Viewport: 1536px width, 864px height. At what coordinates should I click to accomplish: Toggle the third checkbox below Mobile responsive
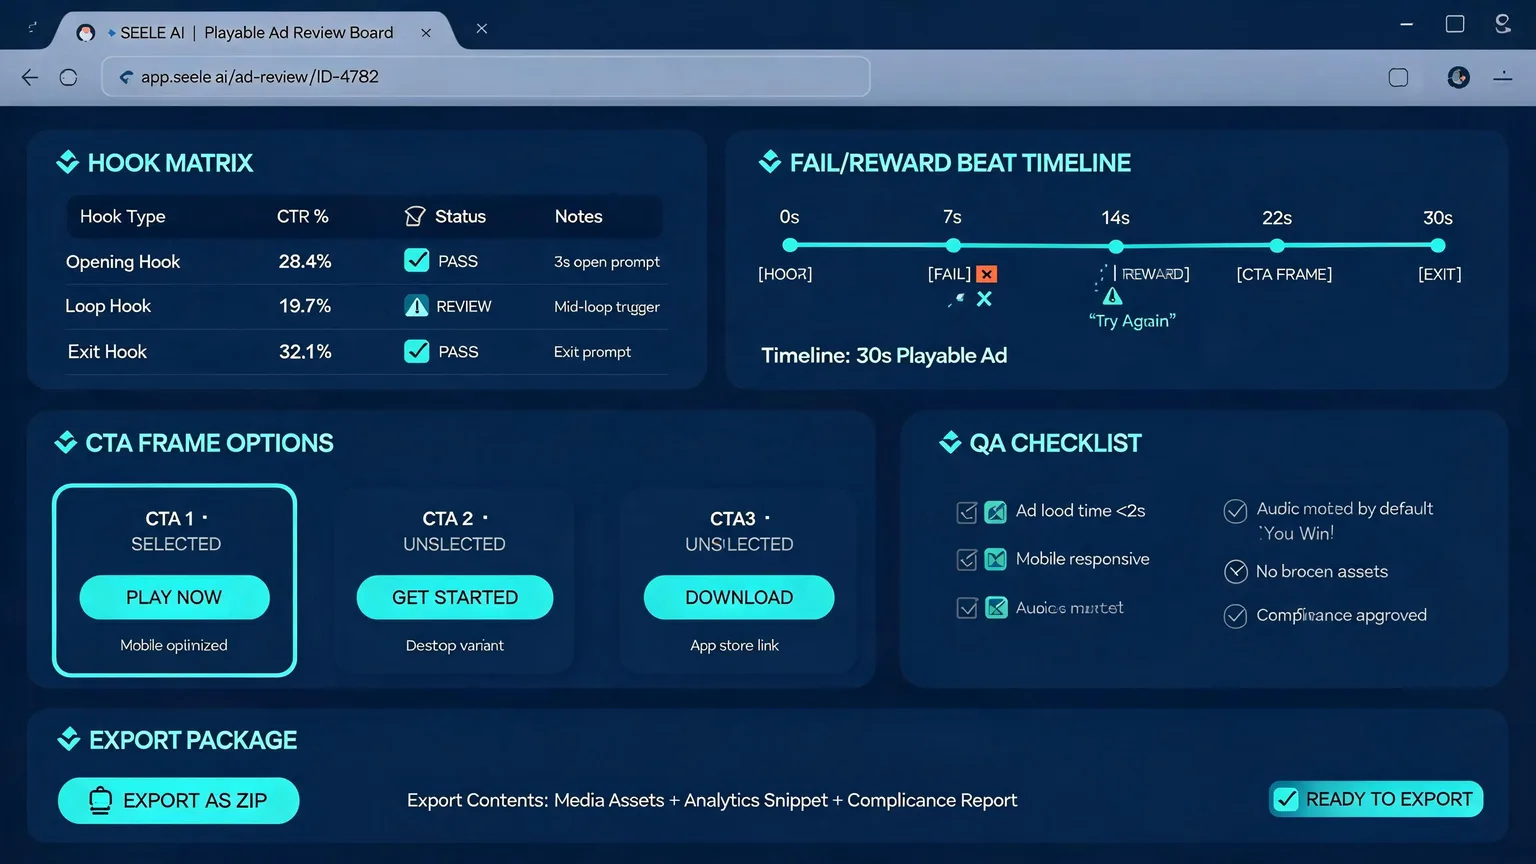coord(967,608)
